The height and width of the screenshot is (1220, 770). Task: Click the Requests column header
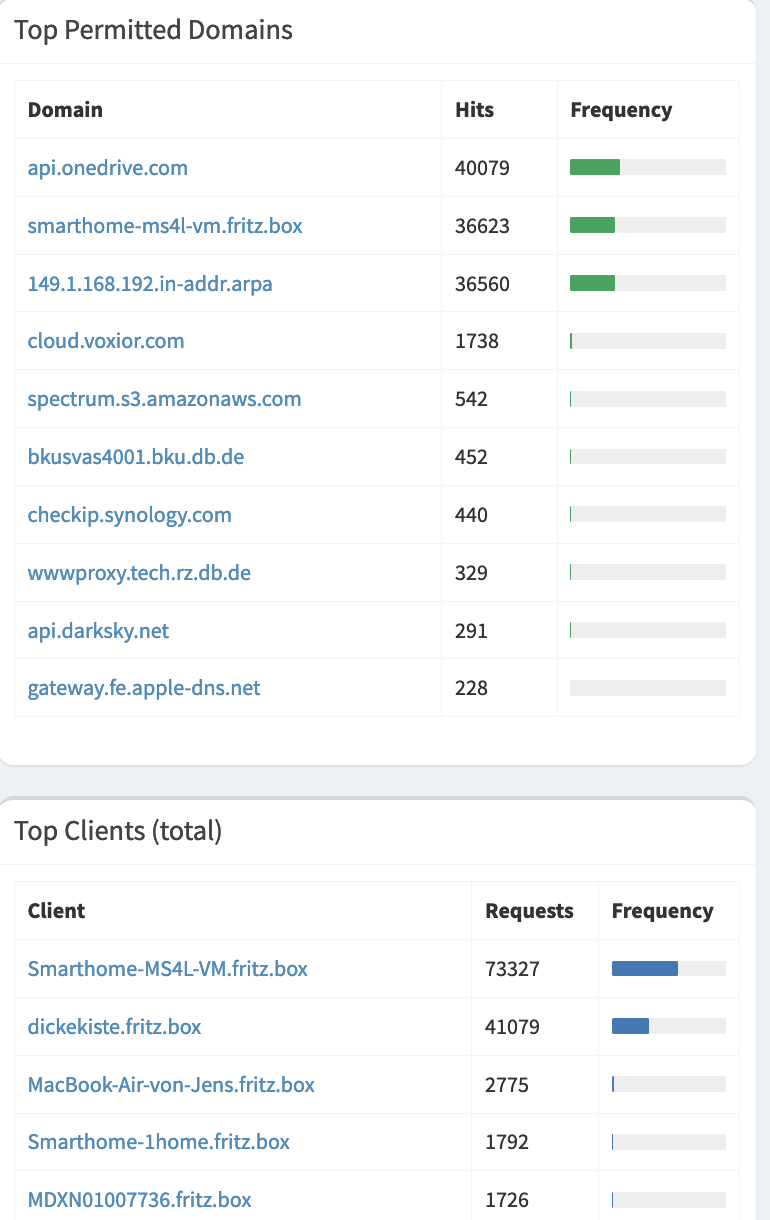pyautogui.click(x=529, y=911)
